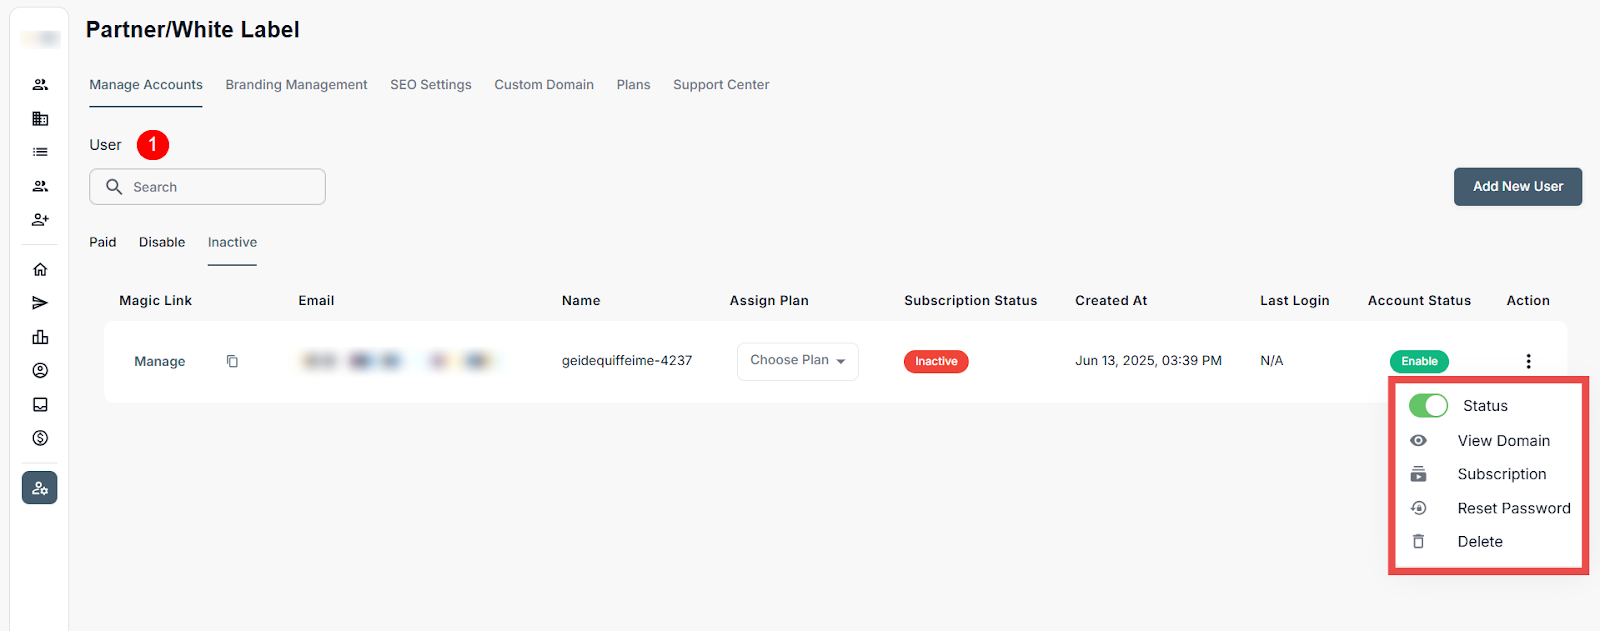The width and height of the screenshot is (1600, 631).
Task: Select Reset Password from the action menu
Action: pyautogui.click(x=1513, y=508)
